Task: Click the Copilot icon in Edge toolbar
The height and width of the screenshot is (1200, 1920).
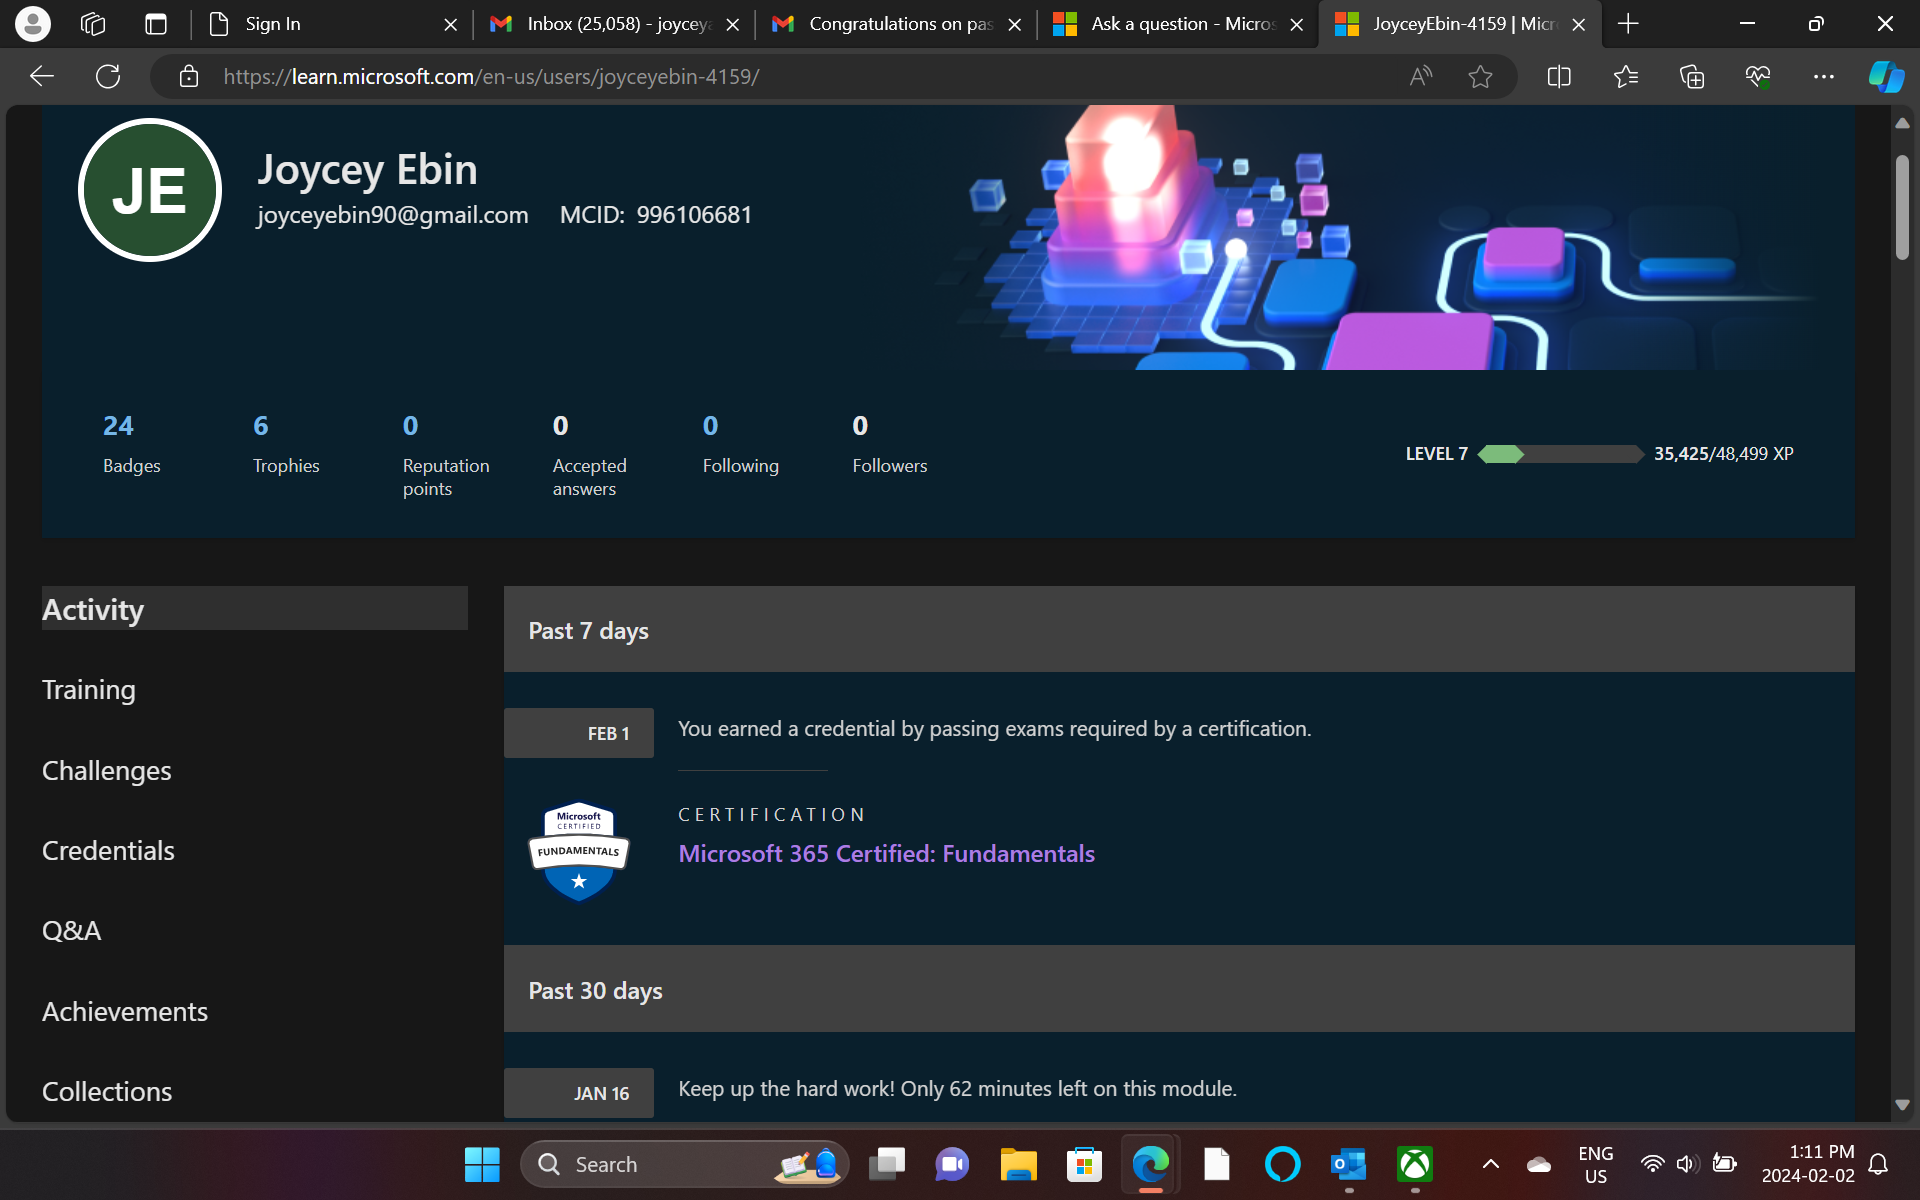Action: [x=1886, y=76]
